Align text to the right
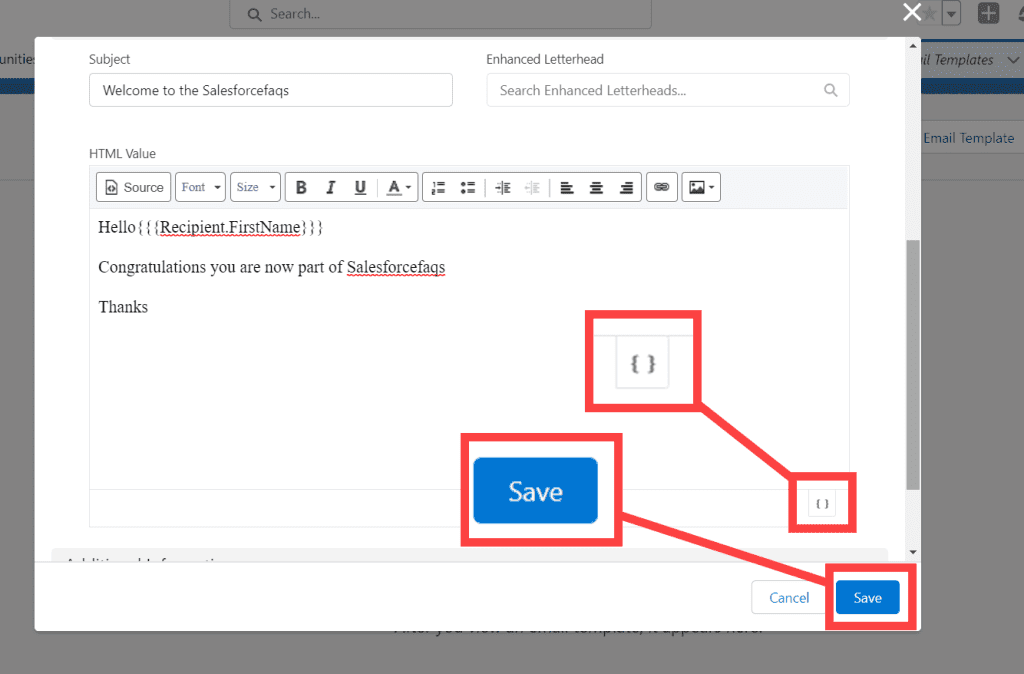Screen dimensions: 1024x674 626,187
